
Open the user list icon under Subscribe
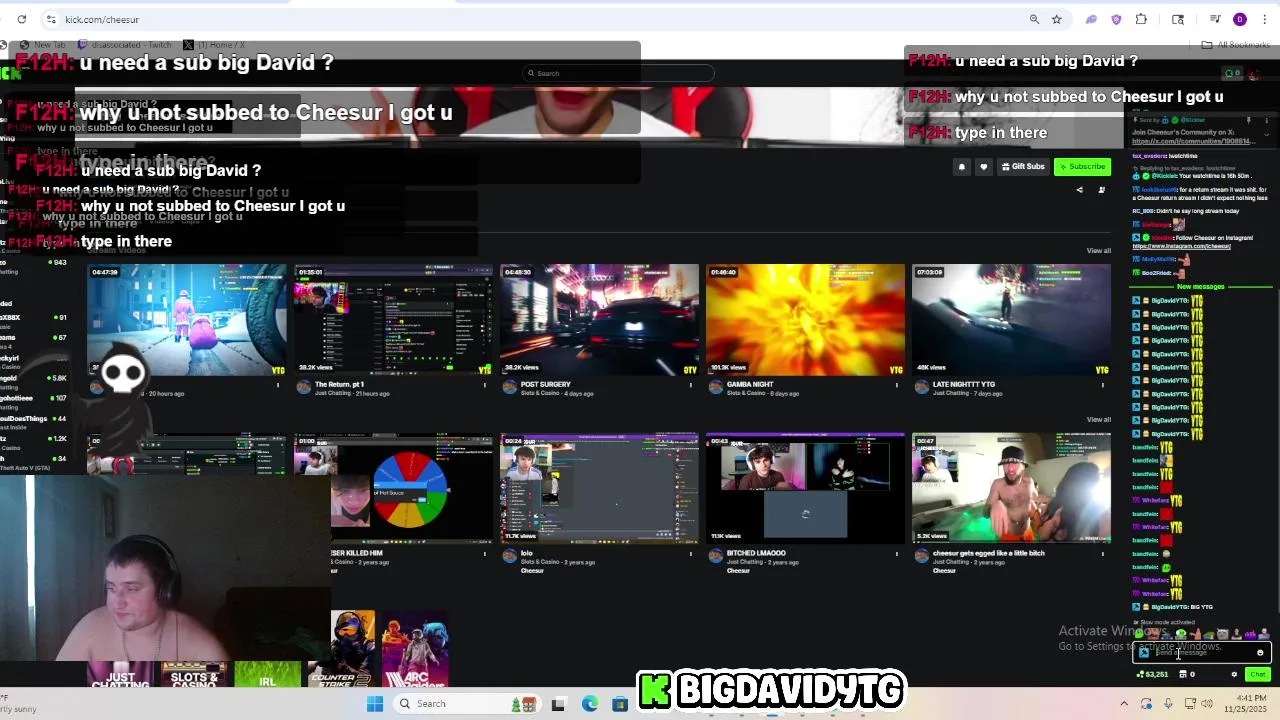tap(1101, 190)
